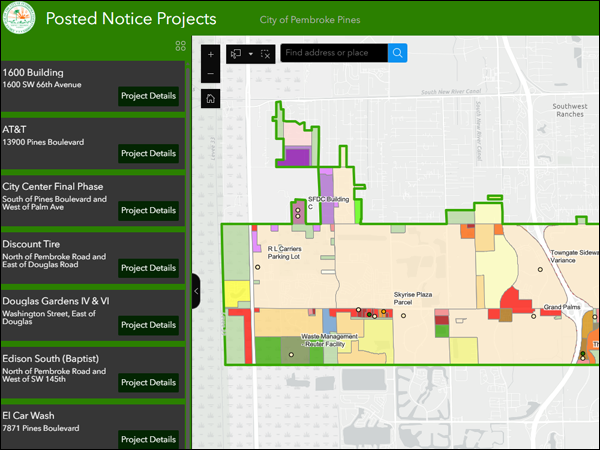Click the Find address or place field
Screen dimensions: 600x450
click(333, 53)
